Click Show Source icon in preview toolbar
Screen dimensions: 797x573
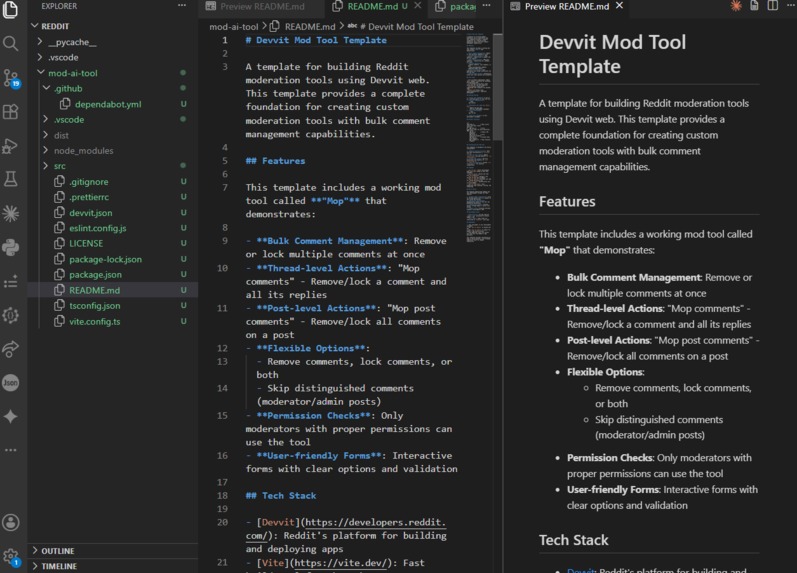click(754, 6)
